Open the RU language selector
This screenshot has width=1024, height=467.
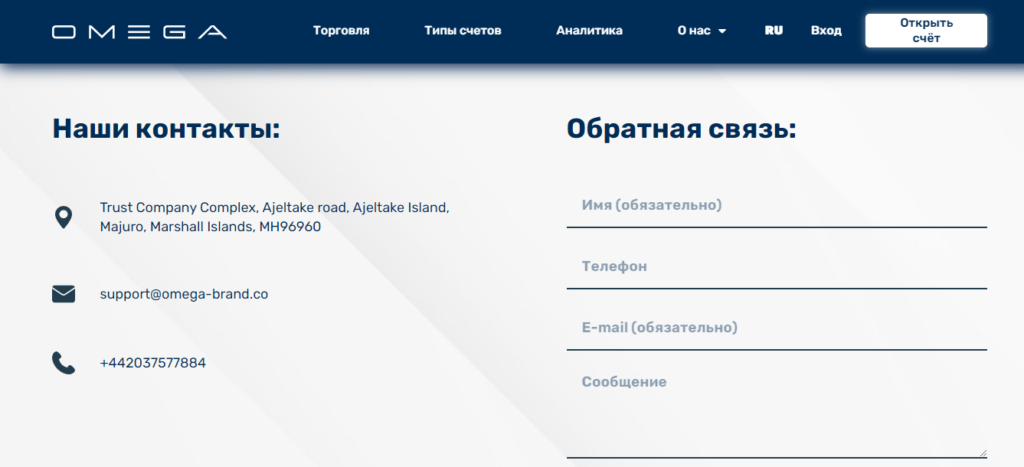tap(774, 31)
